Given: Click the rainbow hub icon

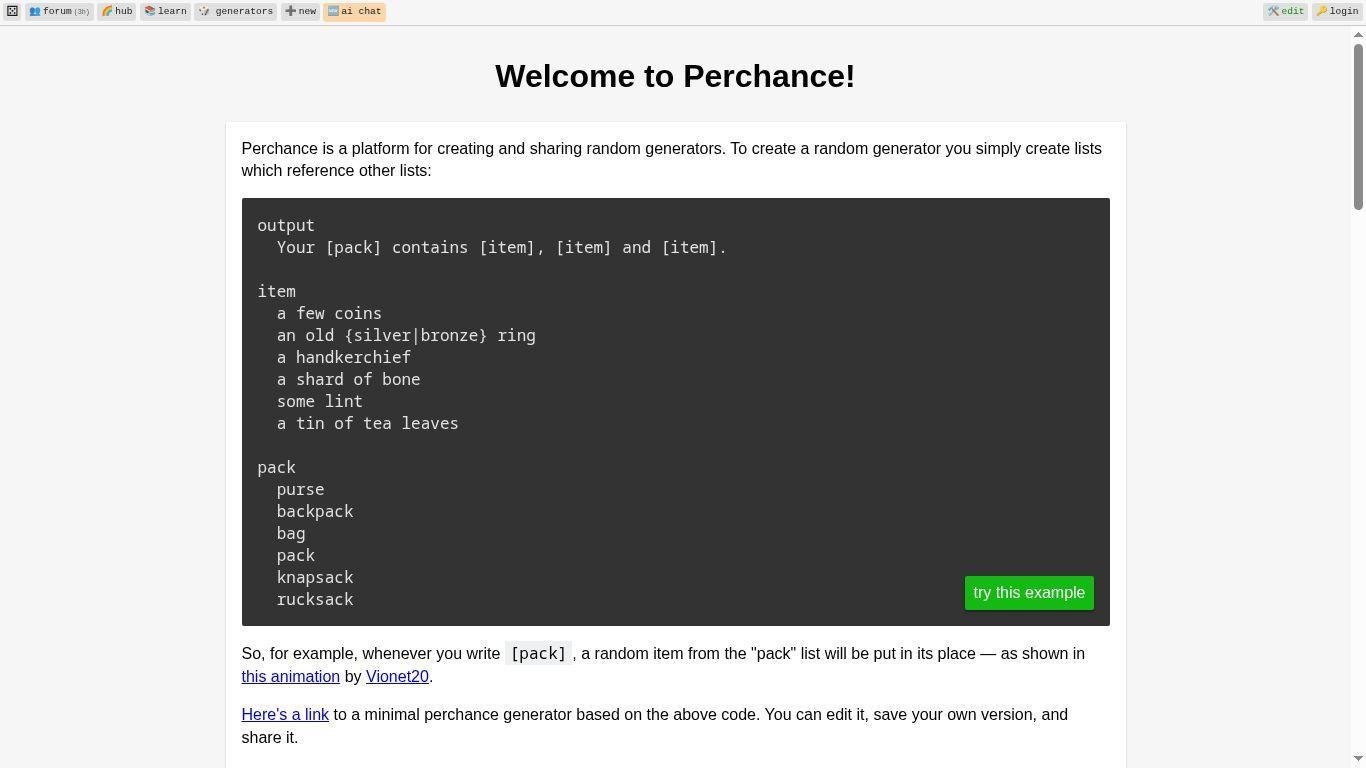Looking at the screenshot, I should point(107,12).
